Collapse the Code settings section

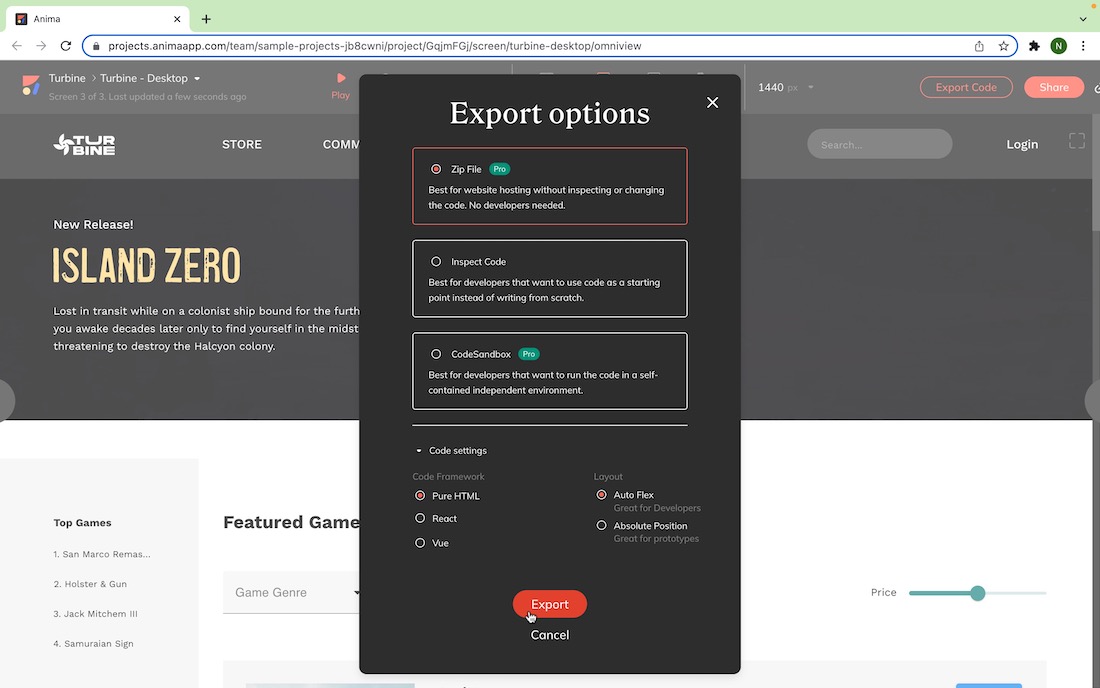click(420, 451)
